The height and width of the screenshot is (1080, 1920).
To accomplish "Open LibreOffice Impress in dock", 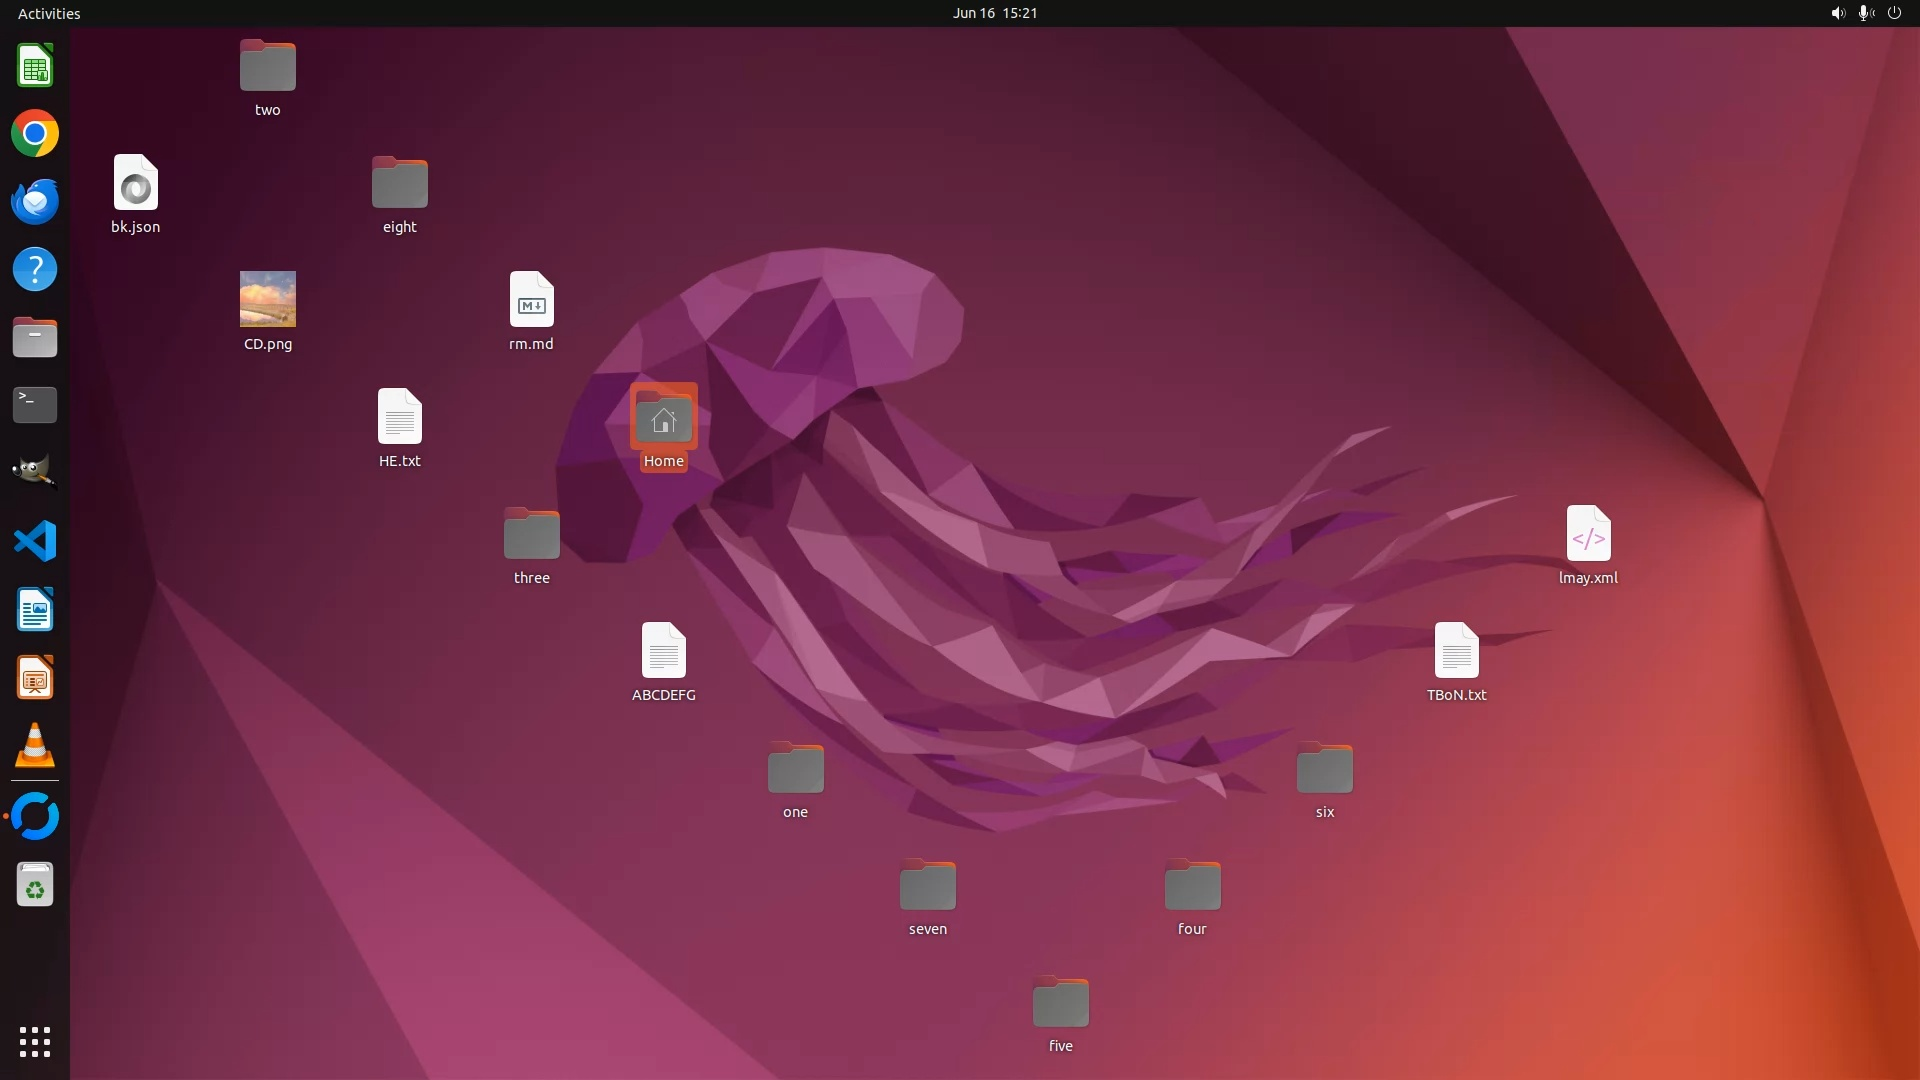I will (x=35, y=678).
